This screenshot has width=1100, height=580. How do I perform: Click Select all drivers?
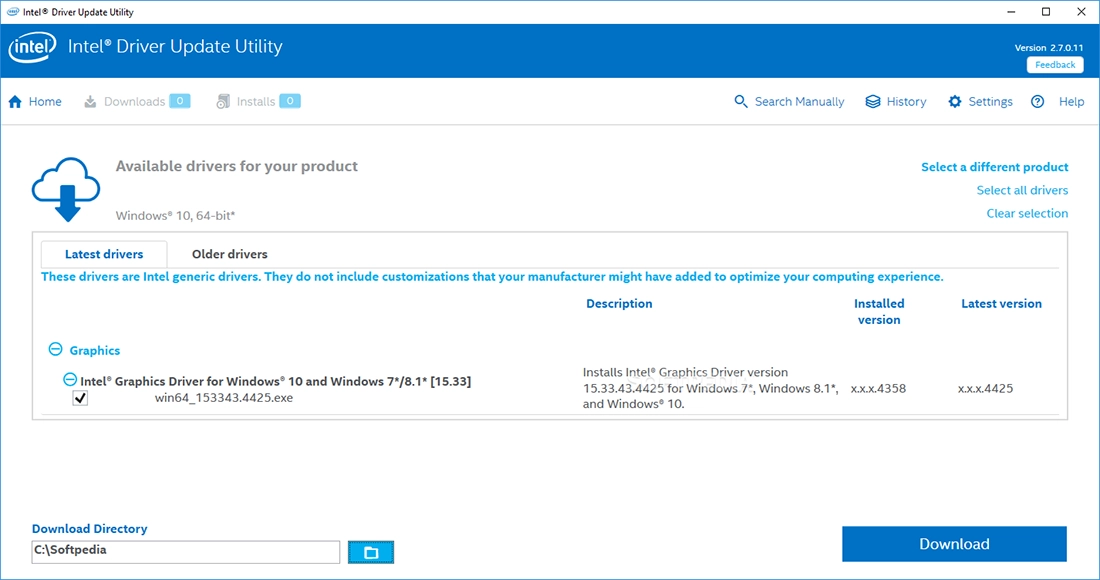tap(1022, 190)
